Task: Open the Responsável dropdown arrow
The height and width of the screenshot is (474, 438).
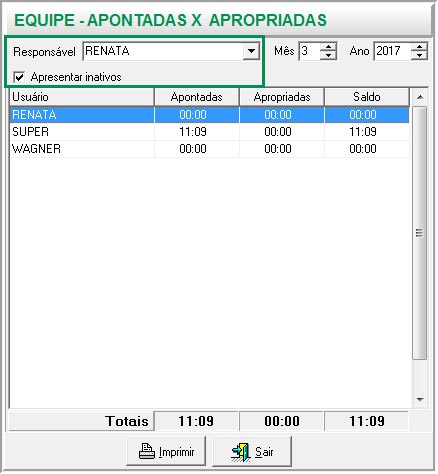Action: [251, 51]
